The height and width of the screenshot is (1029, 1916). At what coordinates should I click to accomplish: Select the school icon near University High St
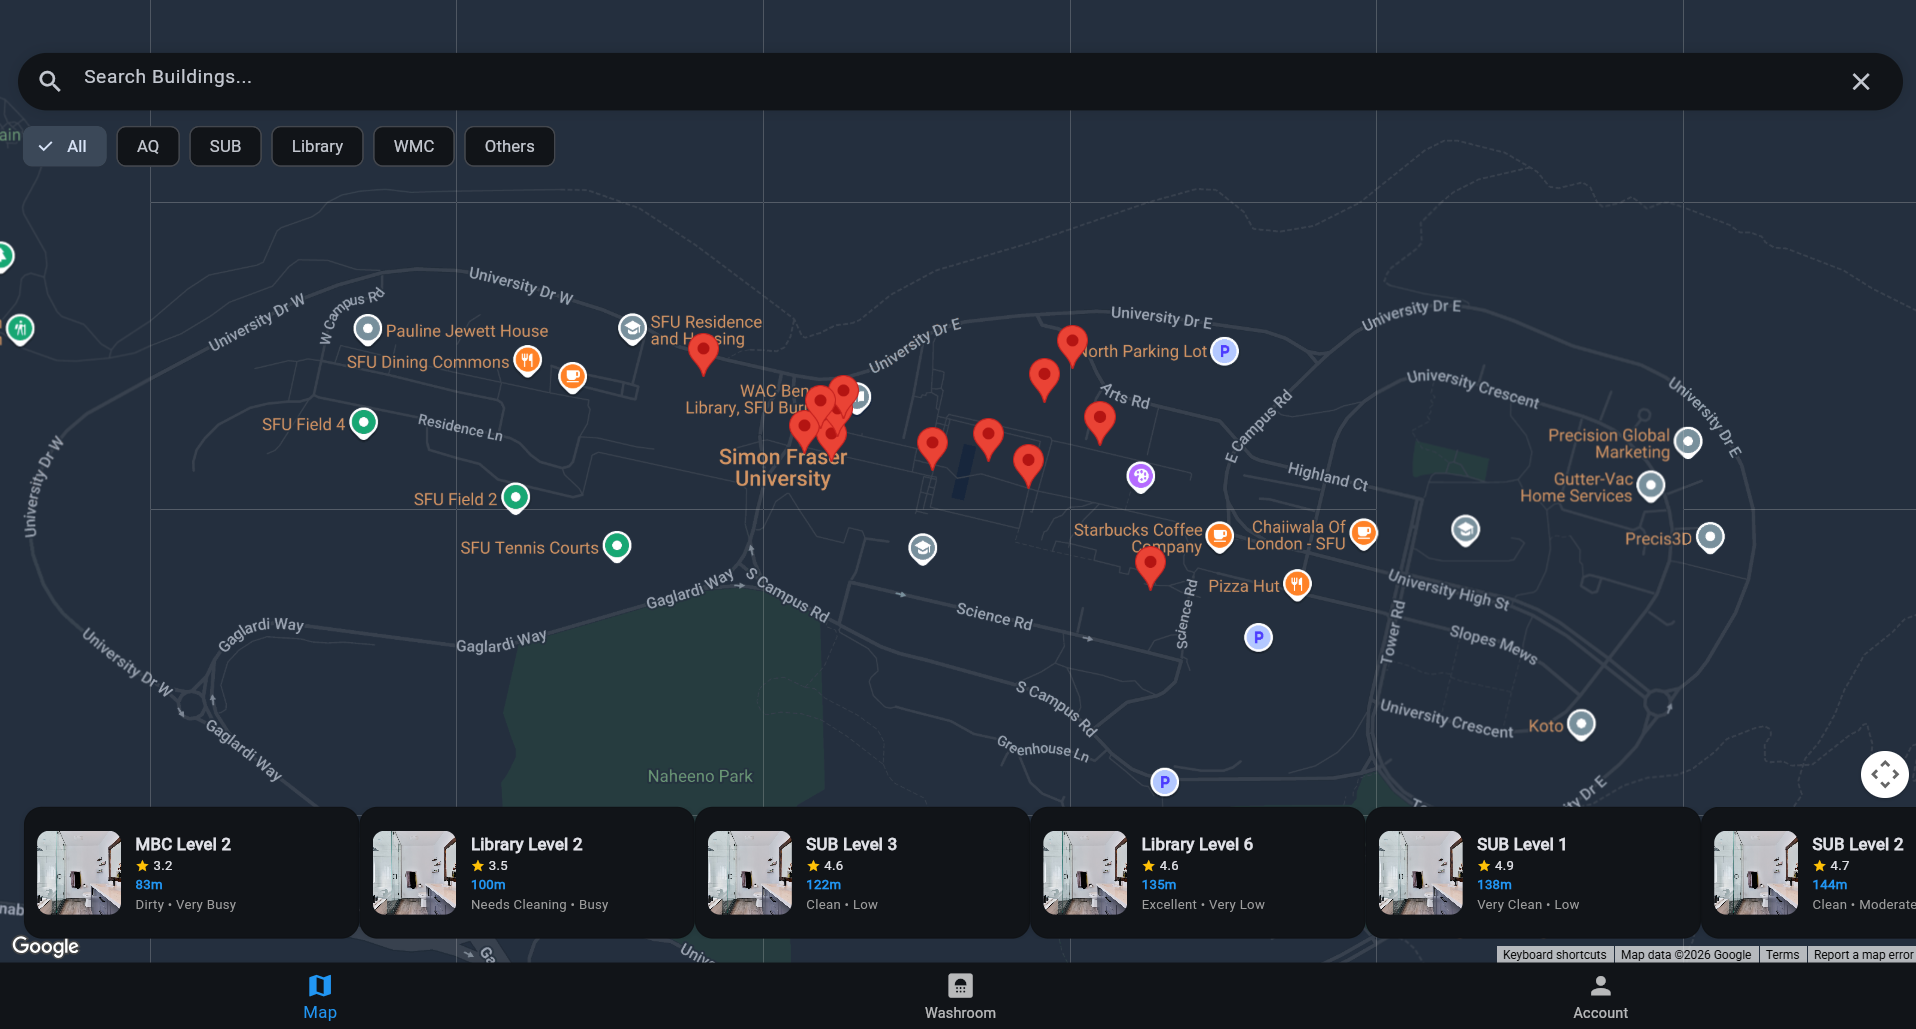click(1466, 530)
